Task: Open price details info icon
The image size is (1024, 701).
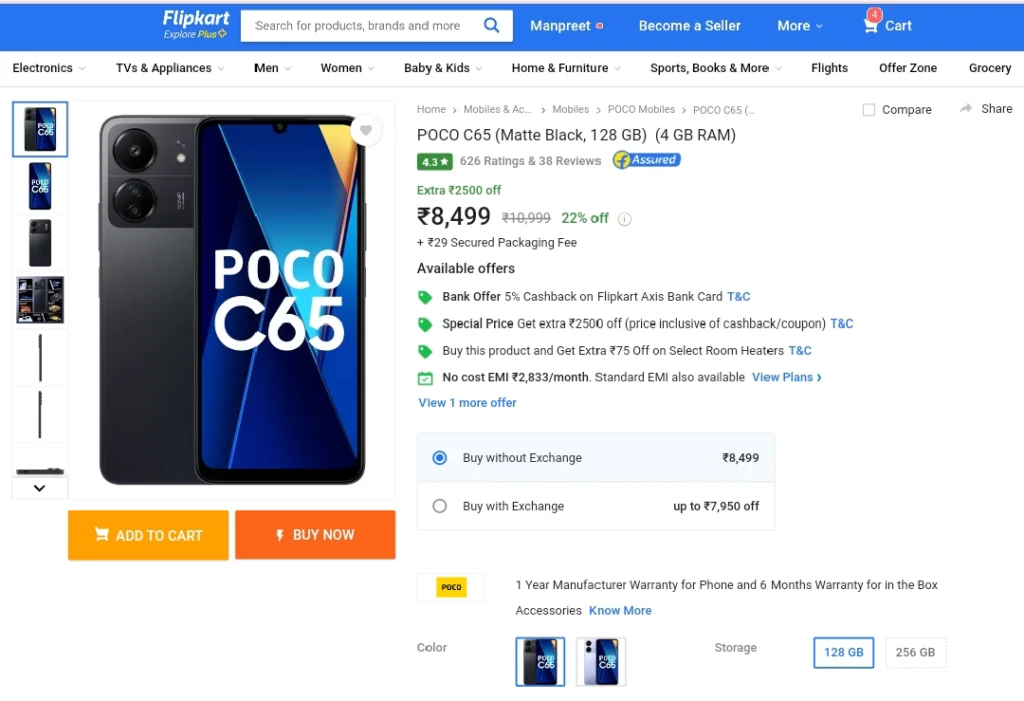Action: coord(624,219)
